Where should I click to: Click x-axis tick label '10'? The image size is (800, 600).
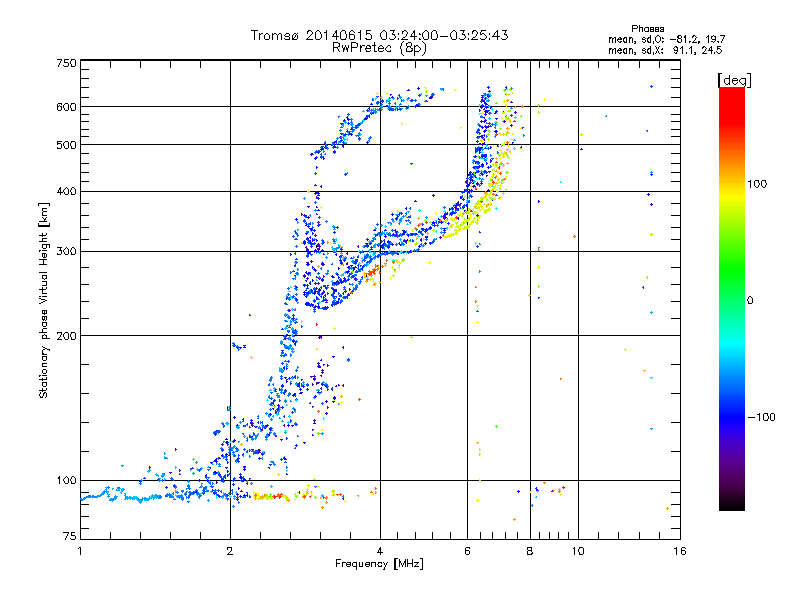[x=578, y=551]
